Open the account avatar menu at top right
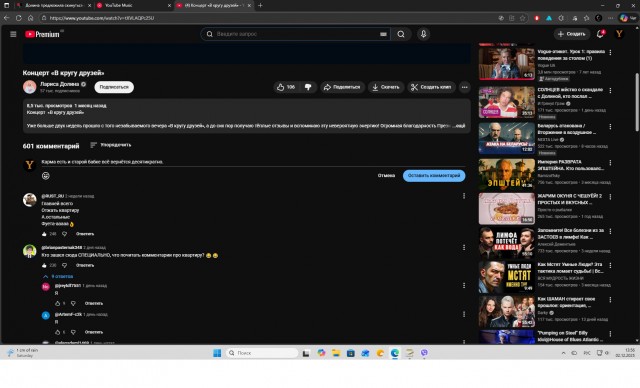Image resolution: width=640 pixels, height=388 pixels. pos(619,34)
